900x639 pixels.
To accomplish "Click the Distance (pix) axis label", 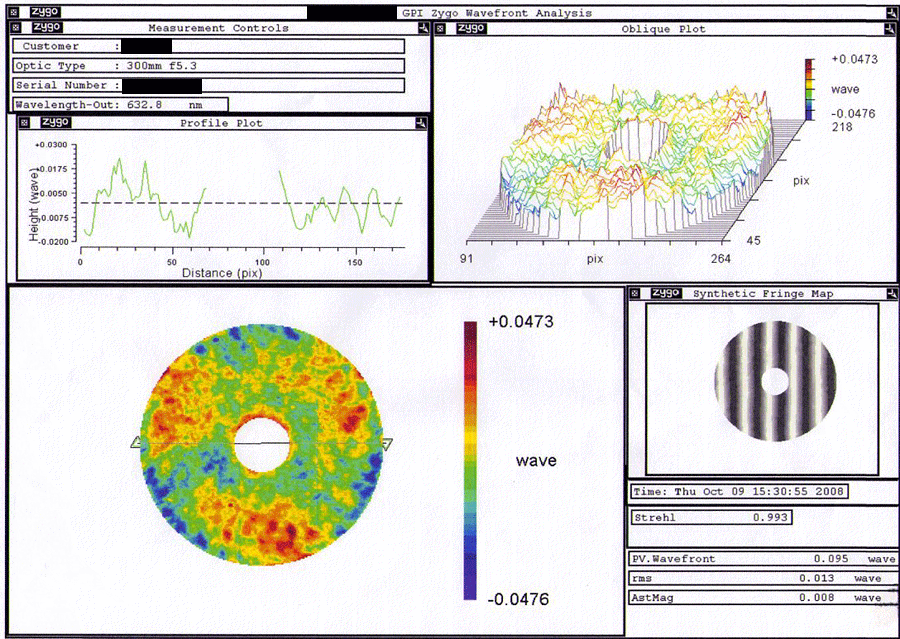I will 222,273.
